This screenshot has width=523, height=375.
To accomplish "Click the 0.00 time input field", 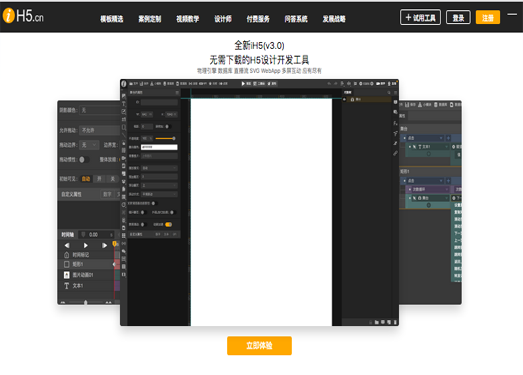I will point(97,235).
